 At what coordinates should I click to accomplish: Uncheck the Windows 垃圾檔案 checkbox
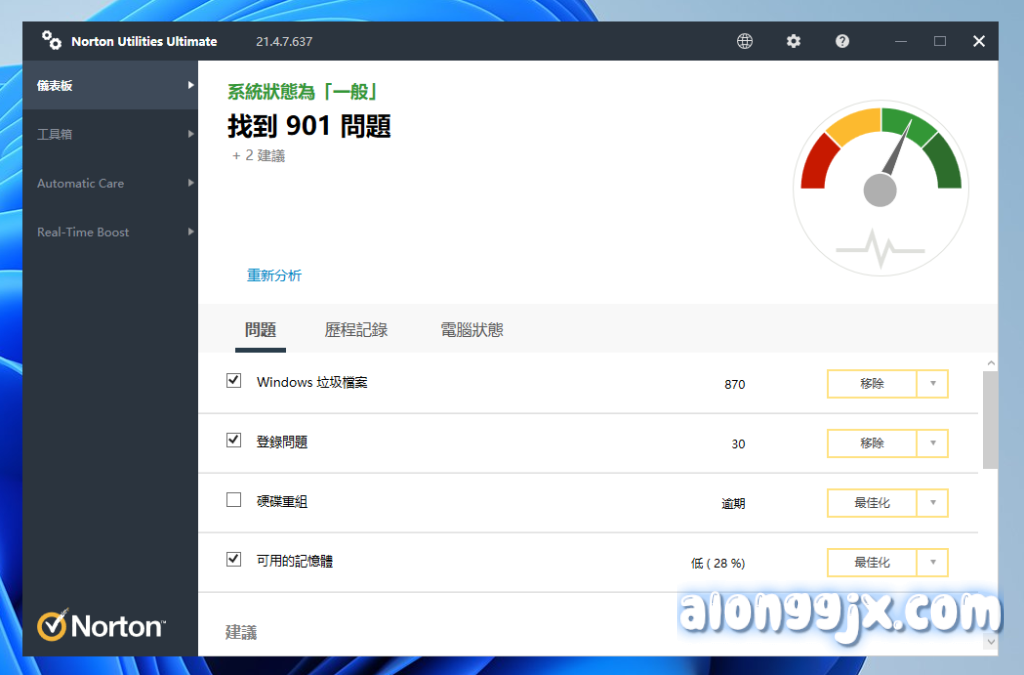click(234, 381)
